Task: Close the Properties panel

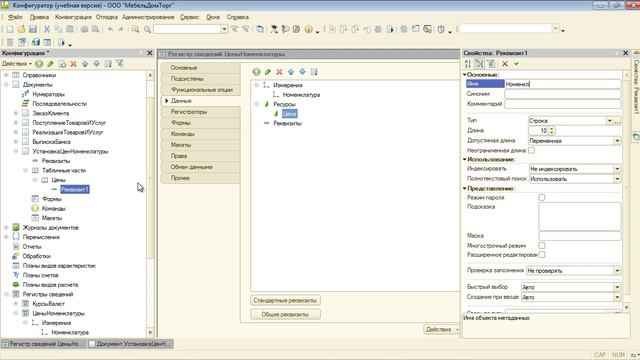Action: pos(625,53)
